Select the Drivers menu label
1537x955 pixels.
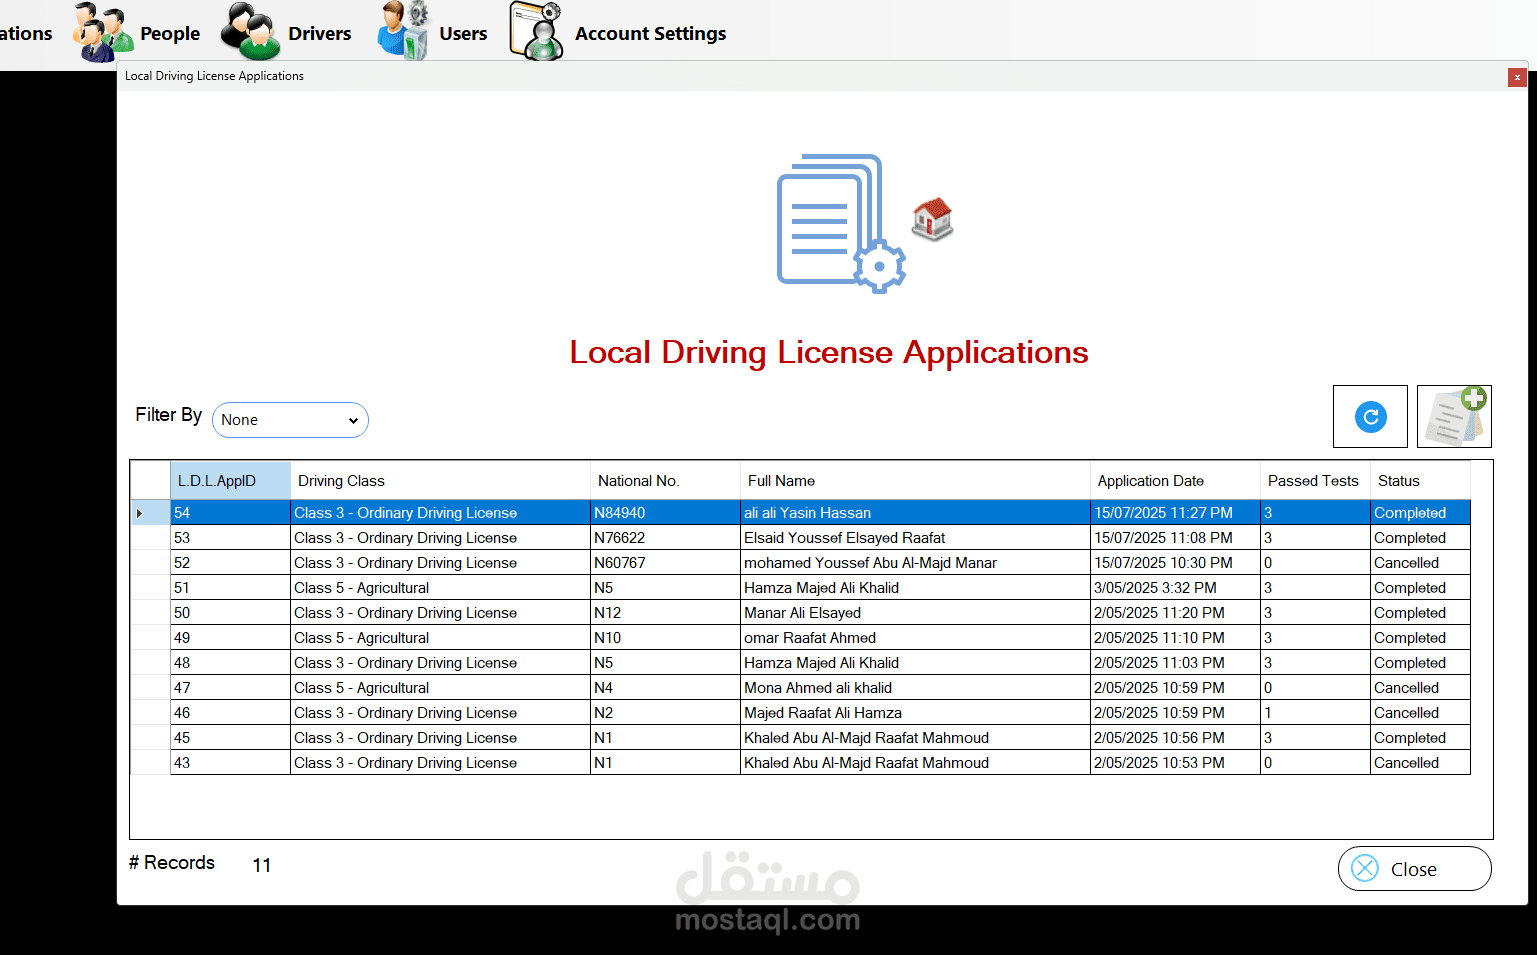tap(319, 34)
